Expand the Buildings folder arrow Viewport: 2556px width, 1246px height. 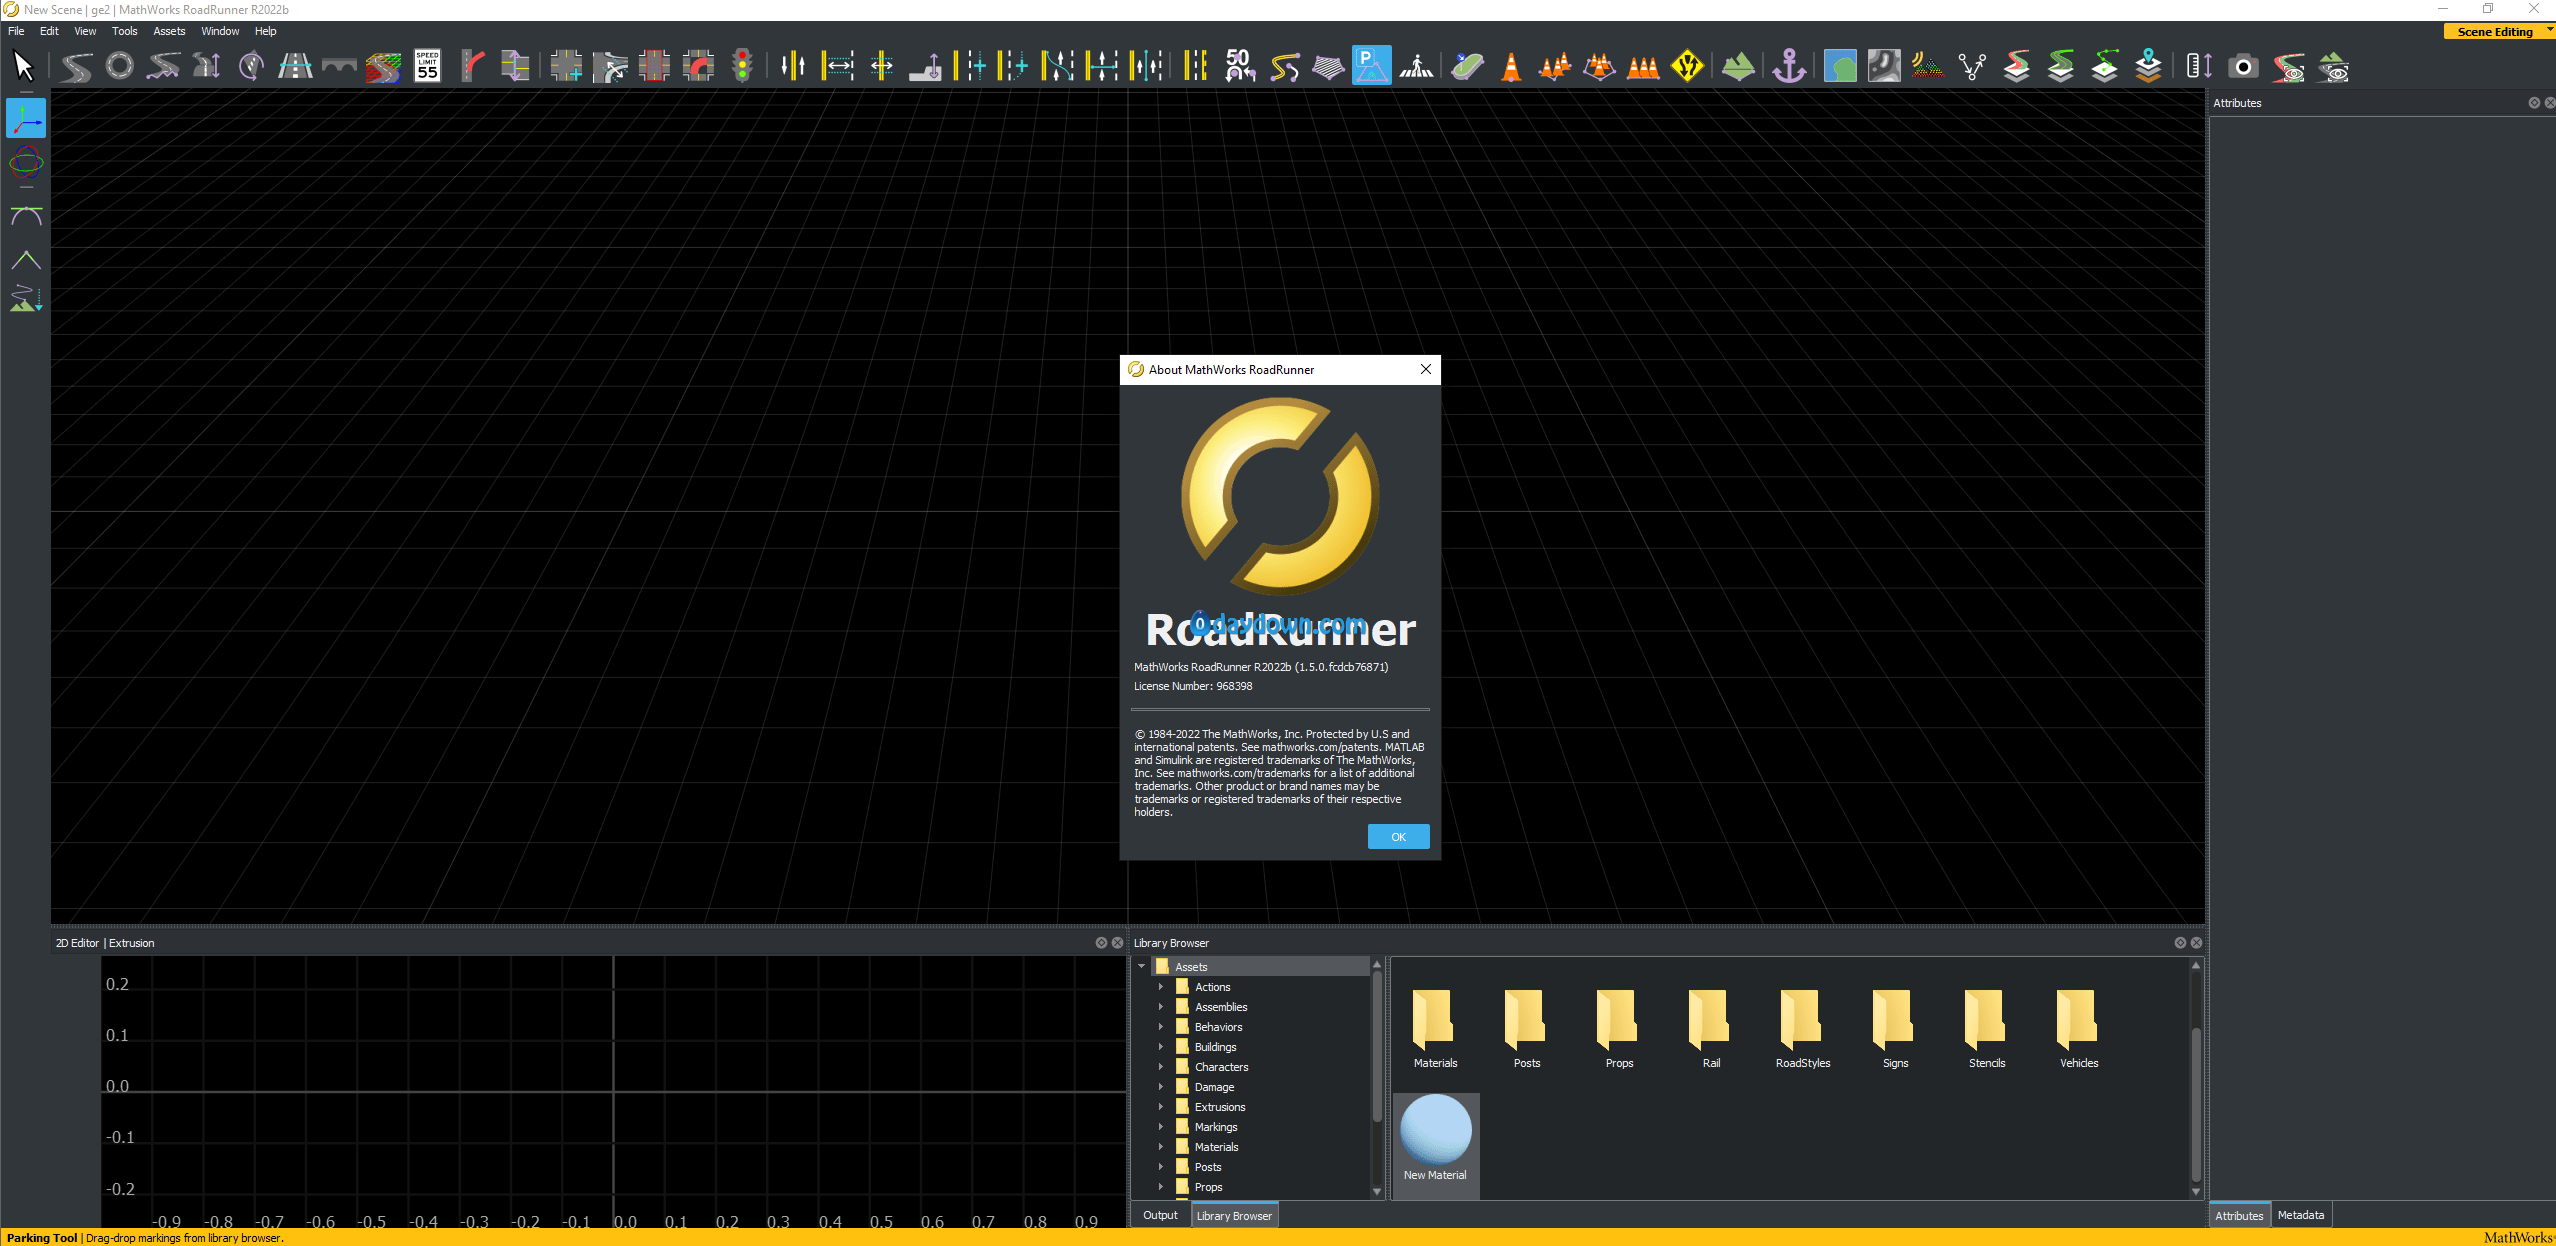pos(1161,1047)
